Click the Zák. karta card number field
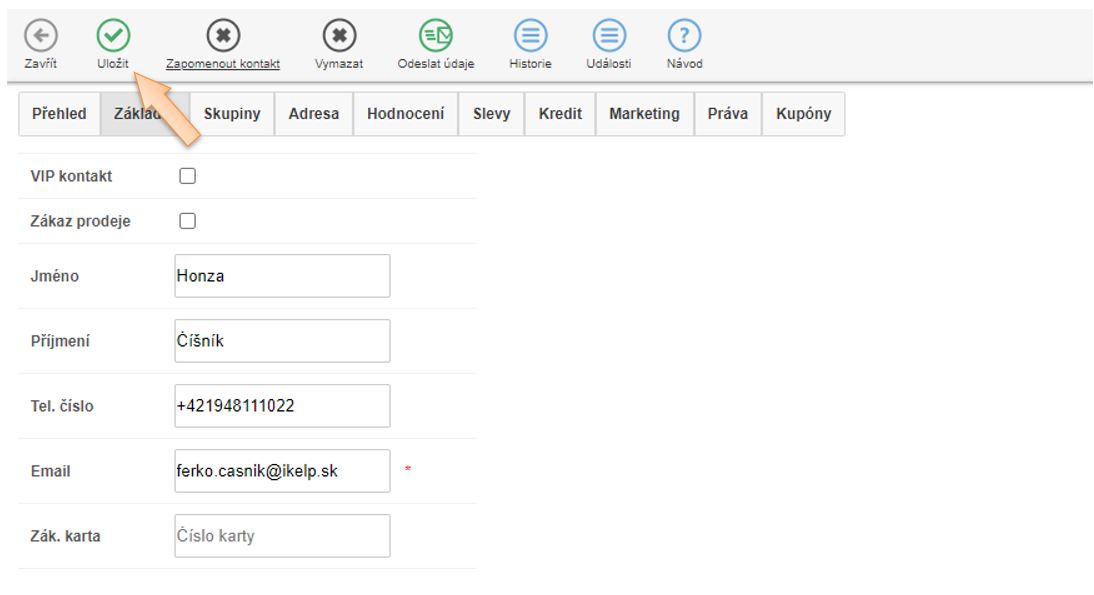1094x595 pixels. (x=282, y=536)
